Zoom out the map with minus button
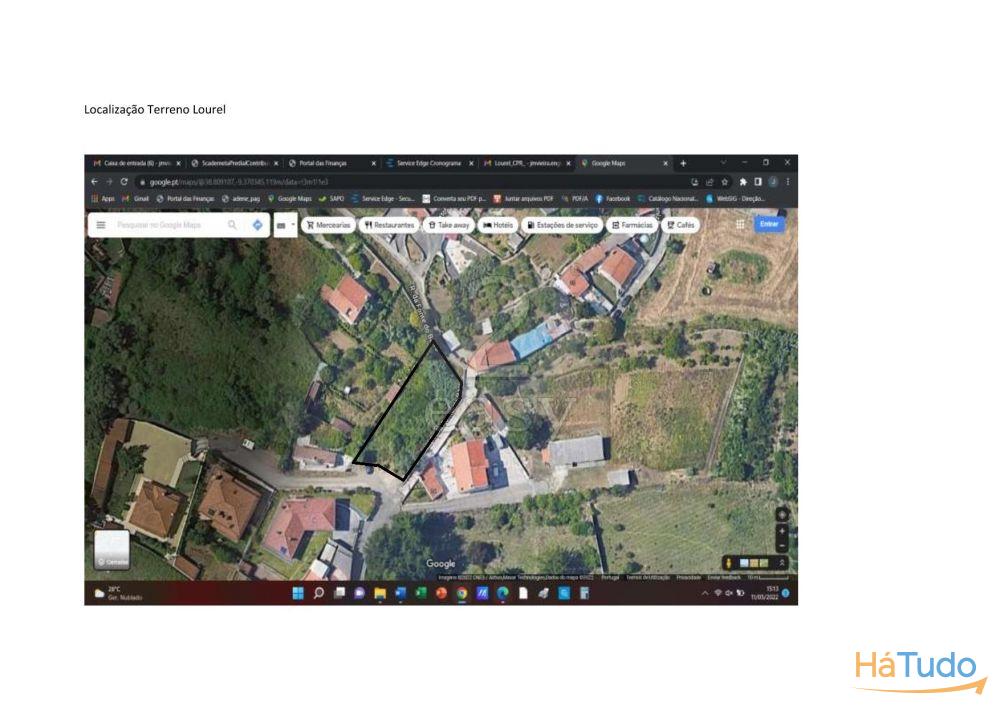Screen dimensions: 1000x707 pos(783,546)
